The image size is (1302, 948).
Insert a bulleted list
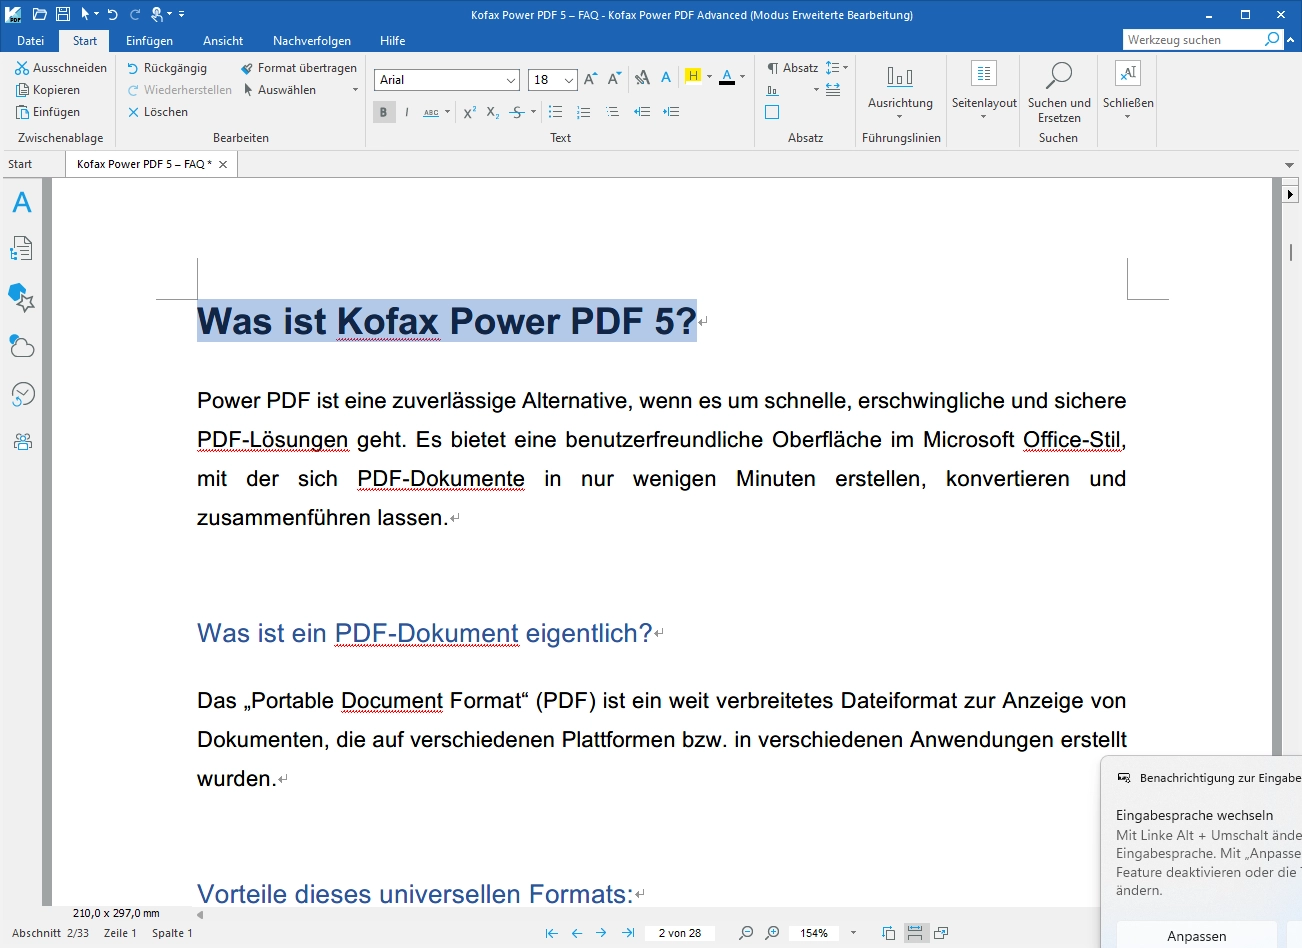(x=556, y=112)
